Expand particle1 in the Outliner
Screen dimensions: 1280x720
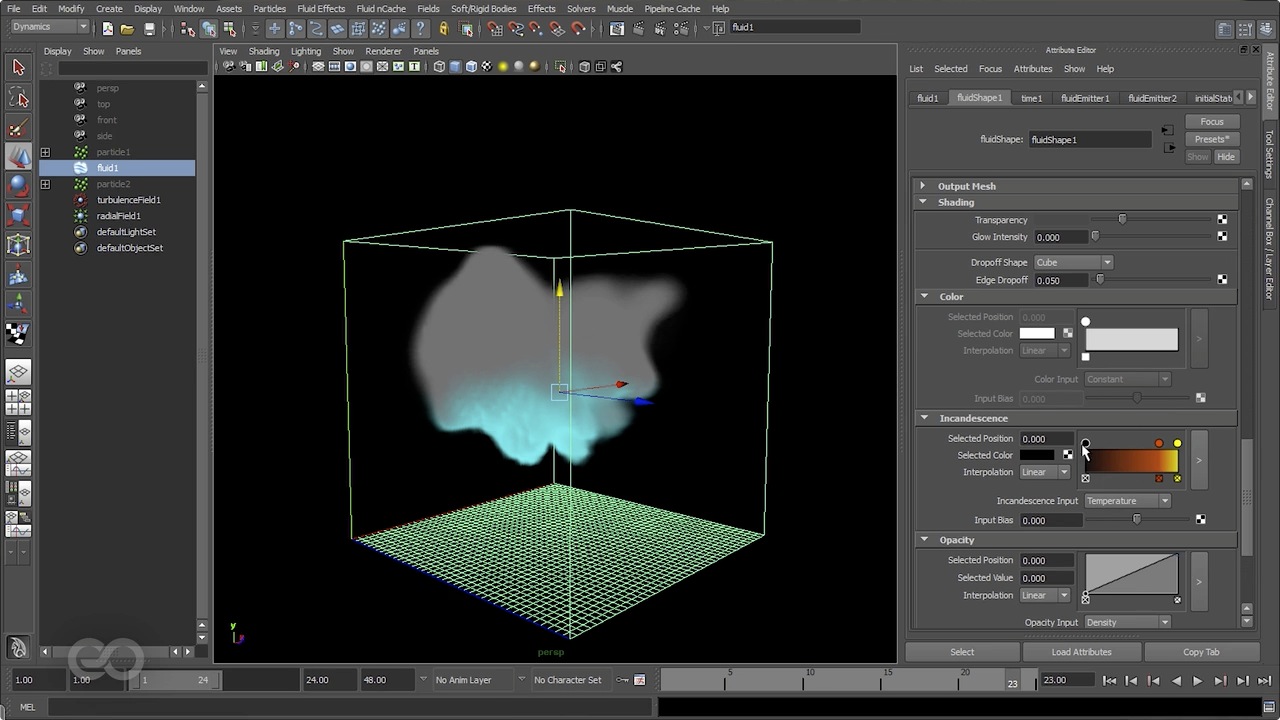pos(45,152)
